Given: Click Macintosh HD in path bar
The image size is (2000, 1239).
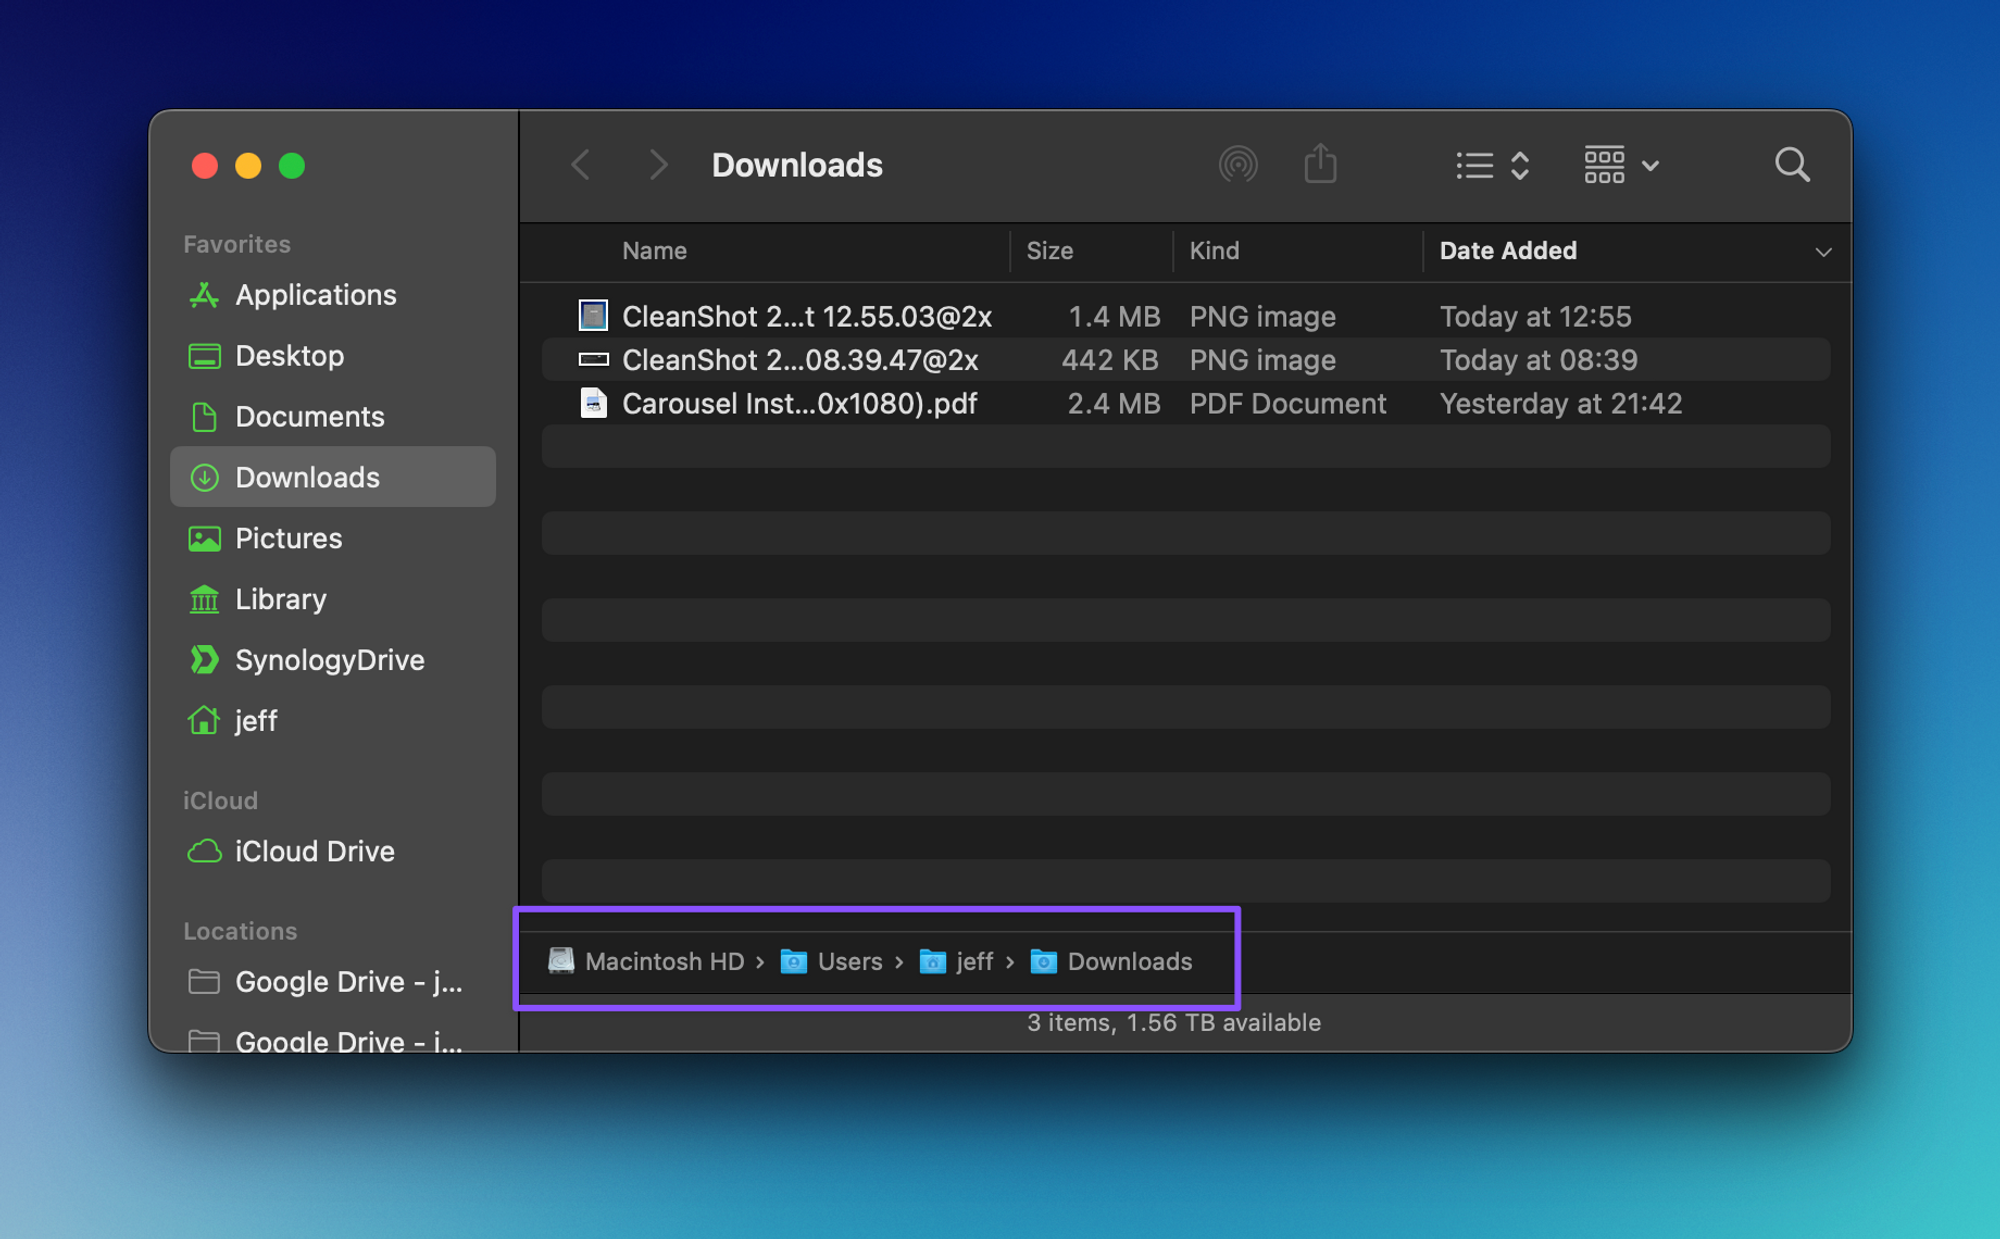Looking at the screenshot, I should [x=663, y=961].
